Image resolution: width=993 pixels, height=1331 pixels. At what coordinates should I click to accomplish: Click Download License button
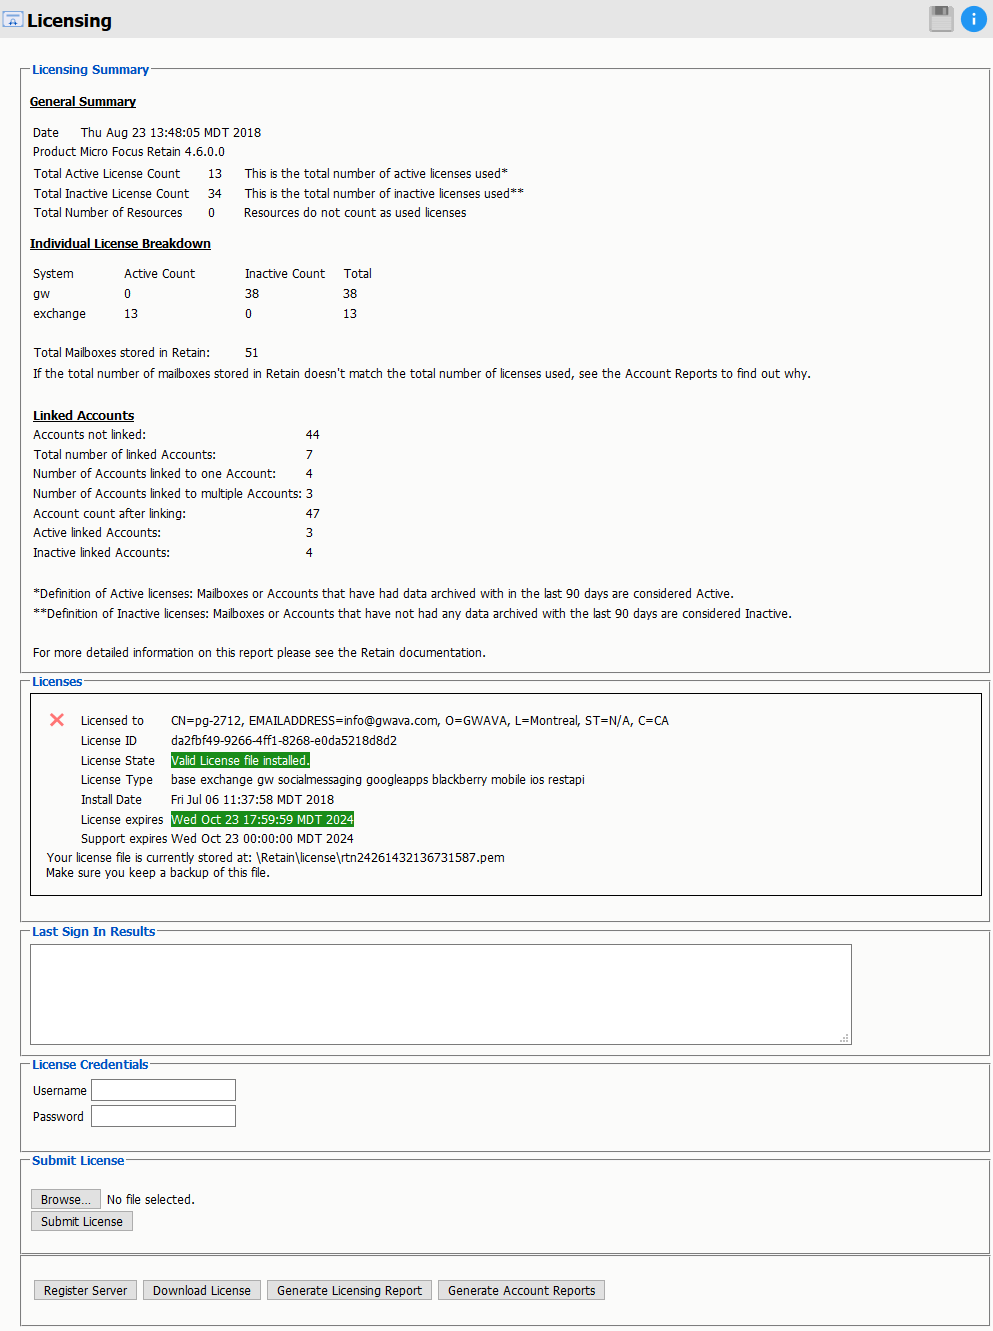click(x=202, y=1290)
